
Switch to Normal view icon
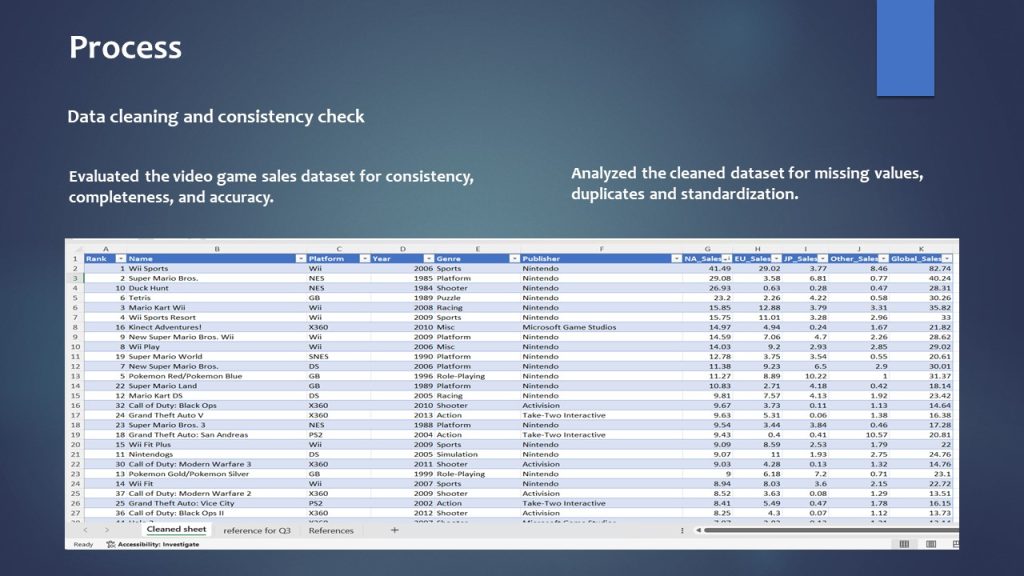tap(904, 544)
